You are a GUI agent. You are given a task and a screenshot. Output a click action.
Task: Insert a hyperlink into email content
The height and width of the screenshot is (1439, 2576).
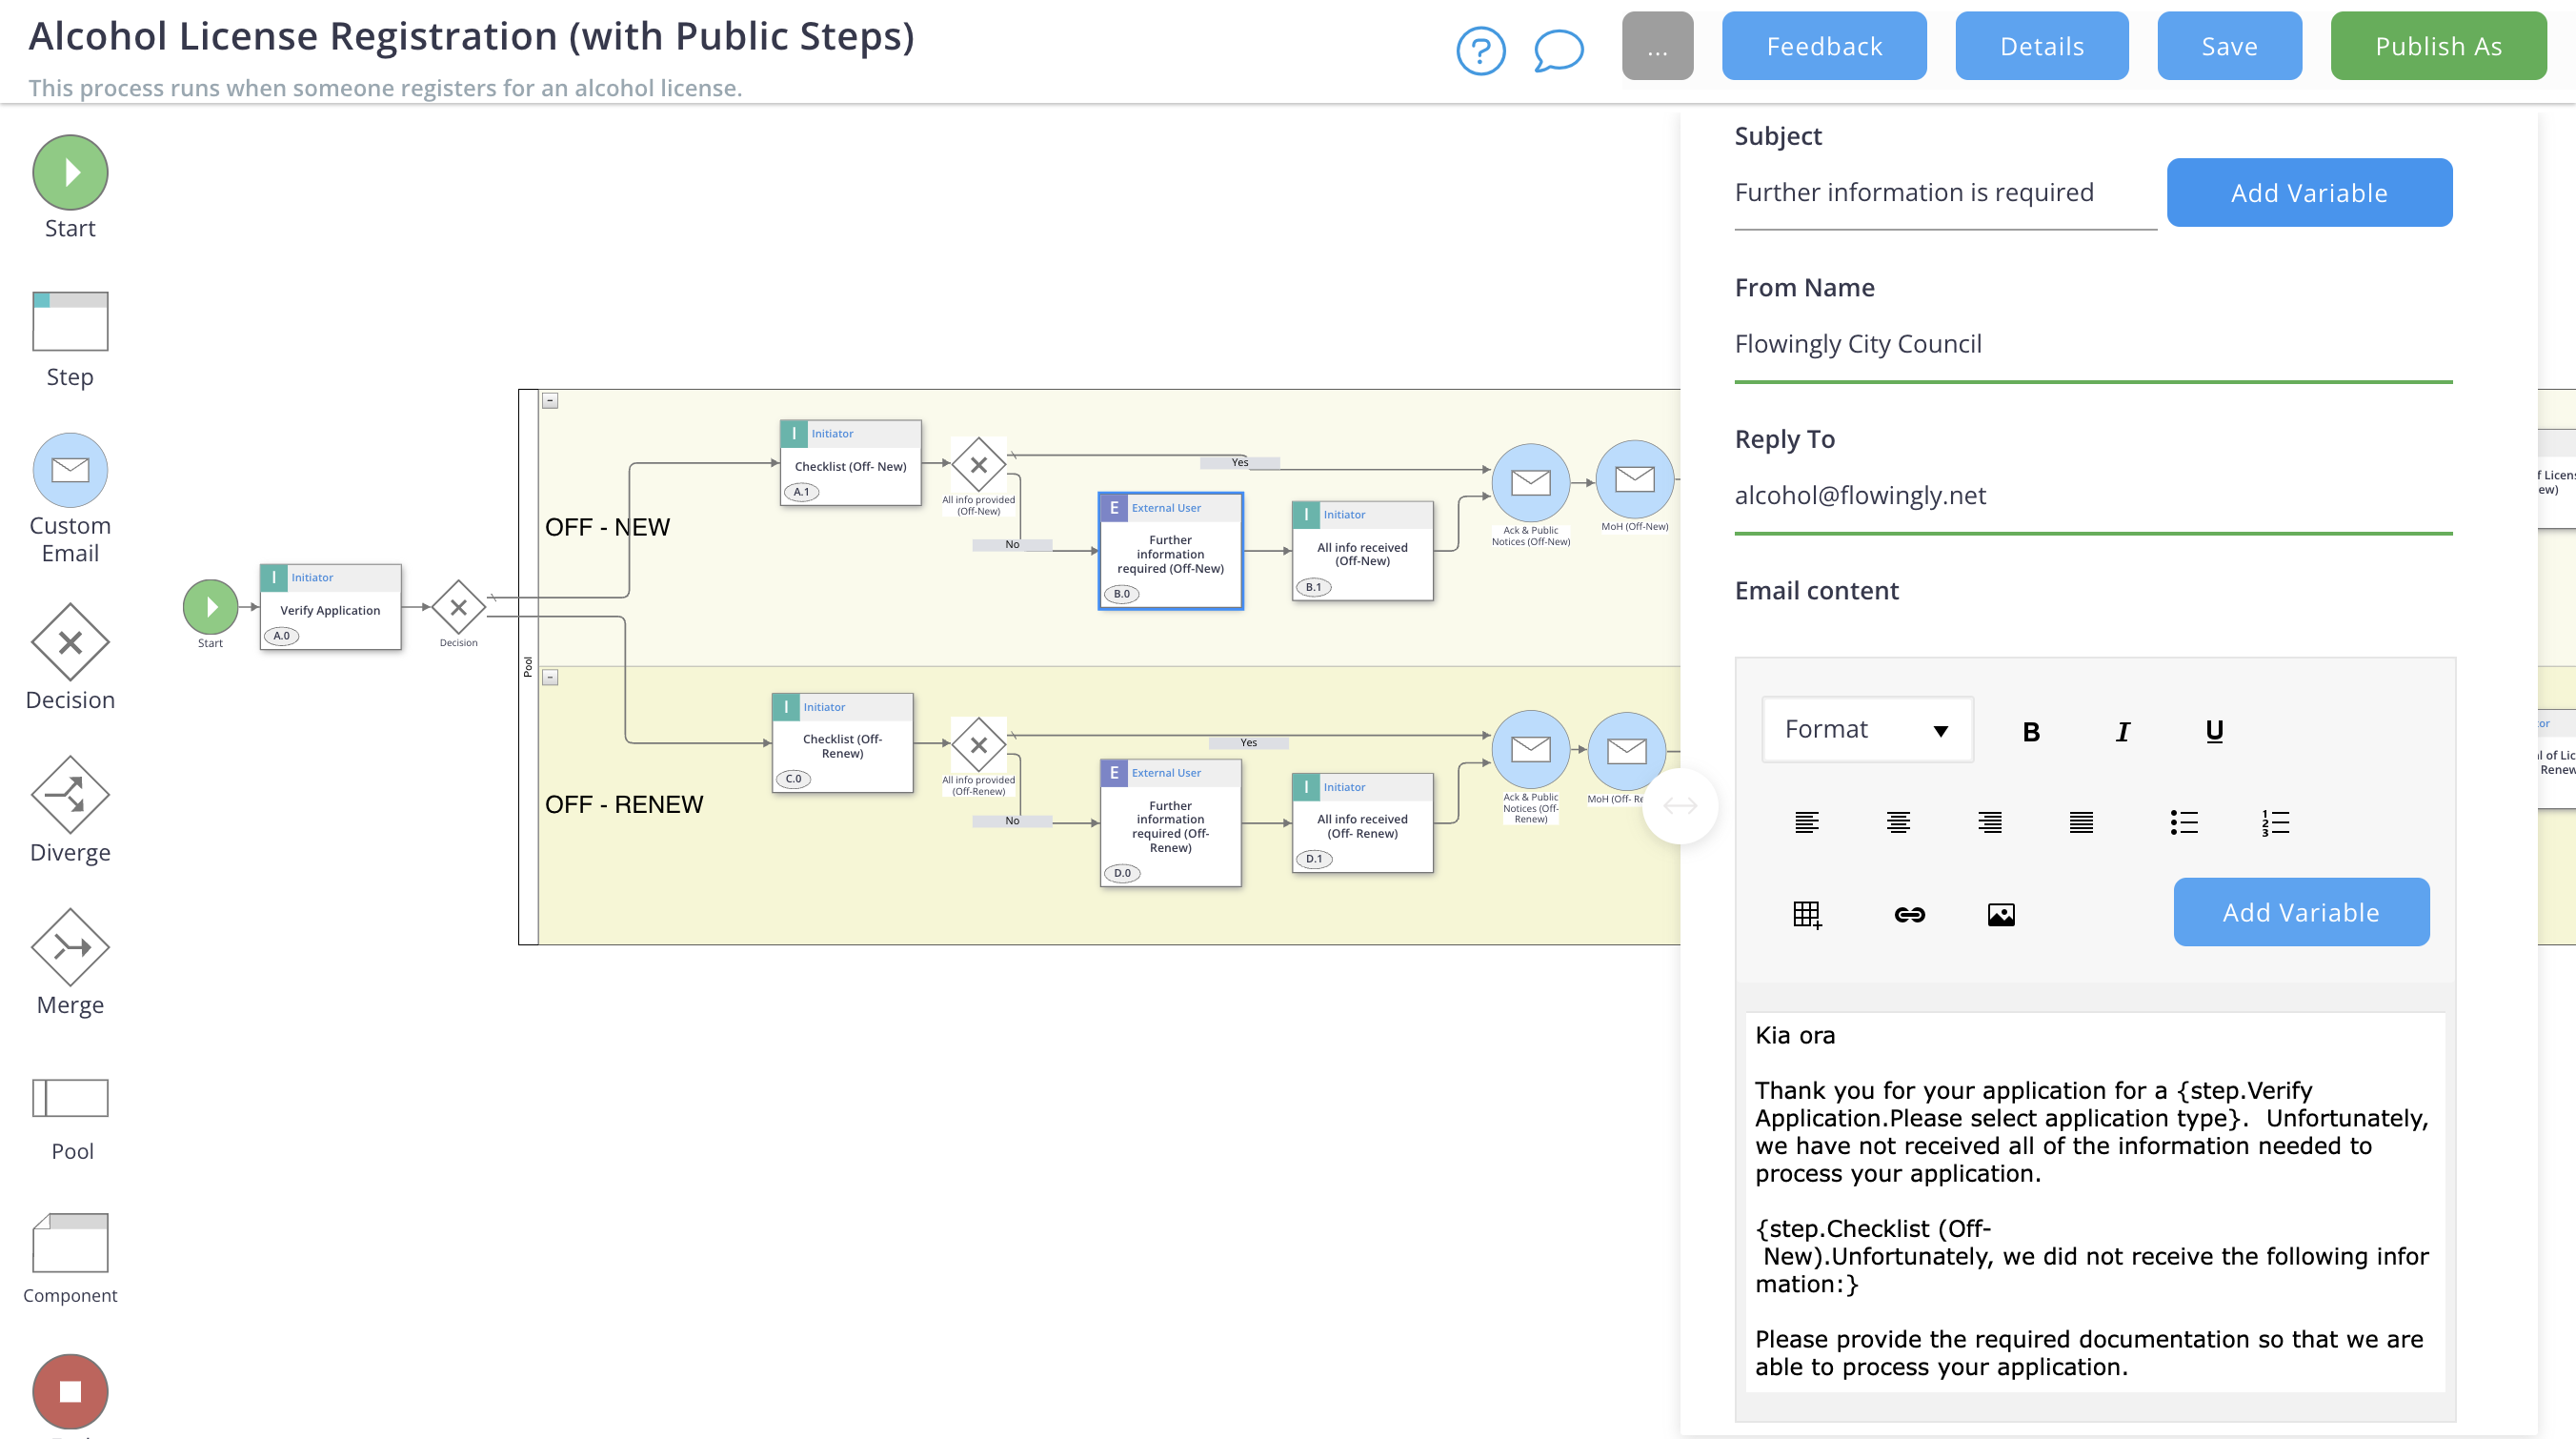tap(1909, 914)
